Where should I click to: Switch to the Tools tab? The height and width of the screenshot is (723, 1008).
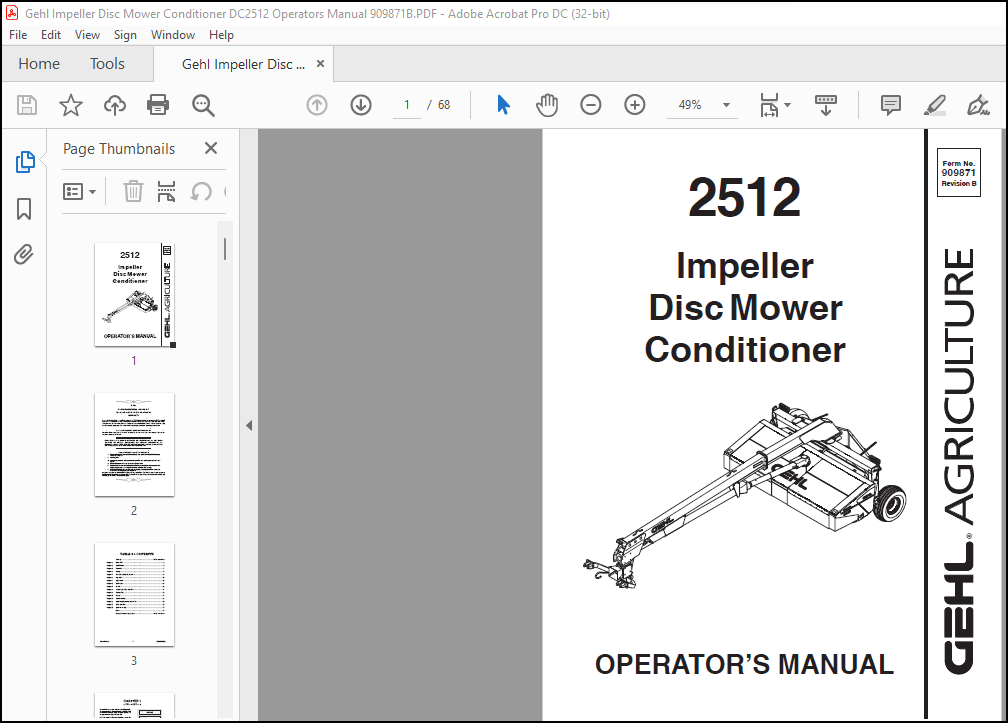pos(107,64)
